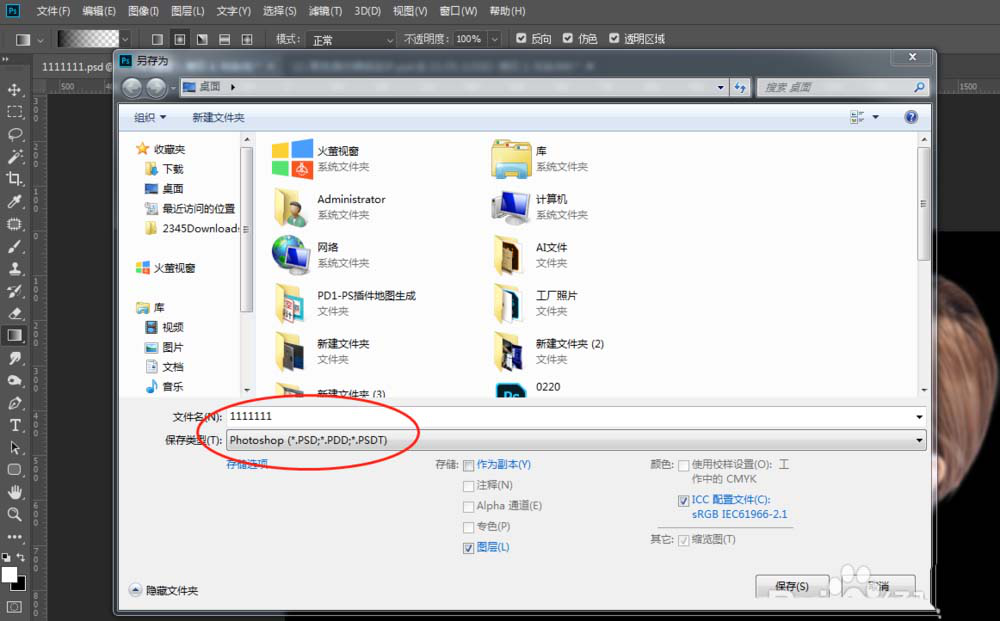
Task: Pick the Magic Wand tool
Action: coord(15,157)
